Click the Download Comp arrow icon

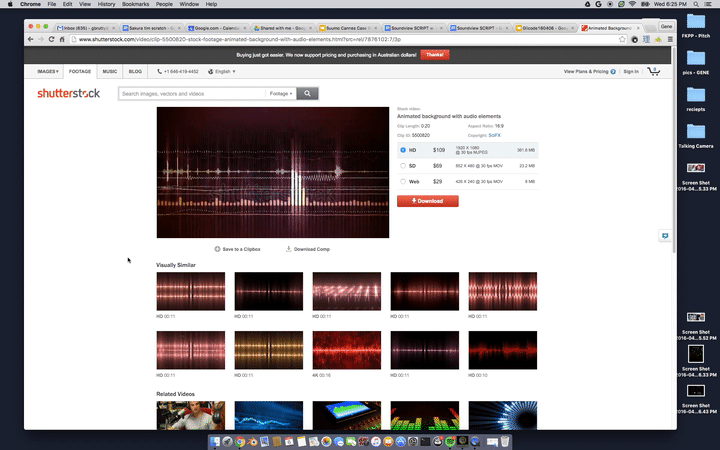[289, 248]
